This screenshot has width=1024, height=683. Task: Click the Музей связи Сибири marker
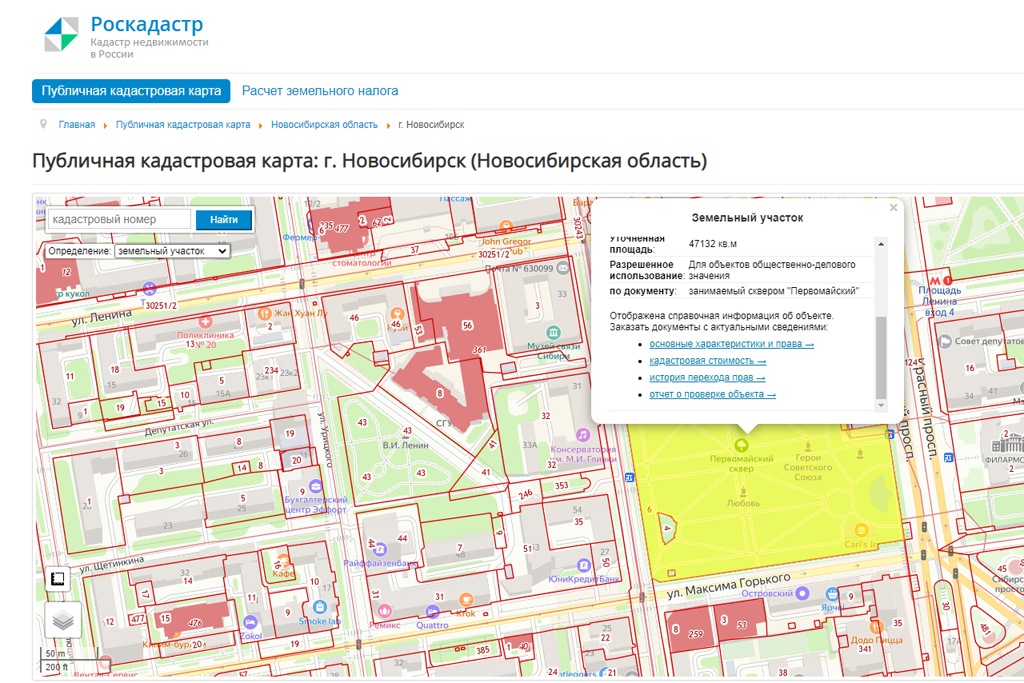(553, 332)
